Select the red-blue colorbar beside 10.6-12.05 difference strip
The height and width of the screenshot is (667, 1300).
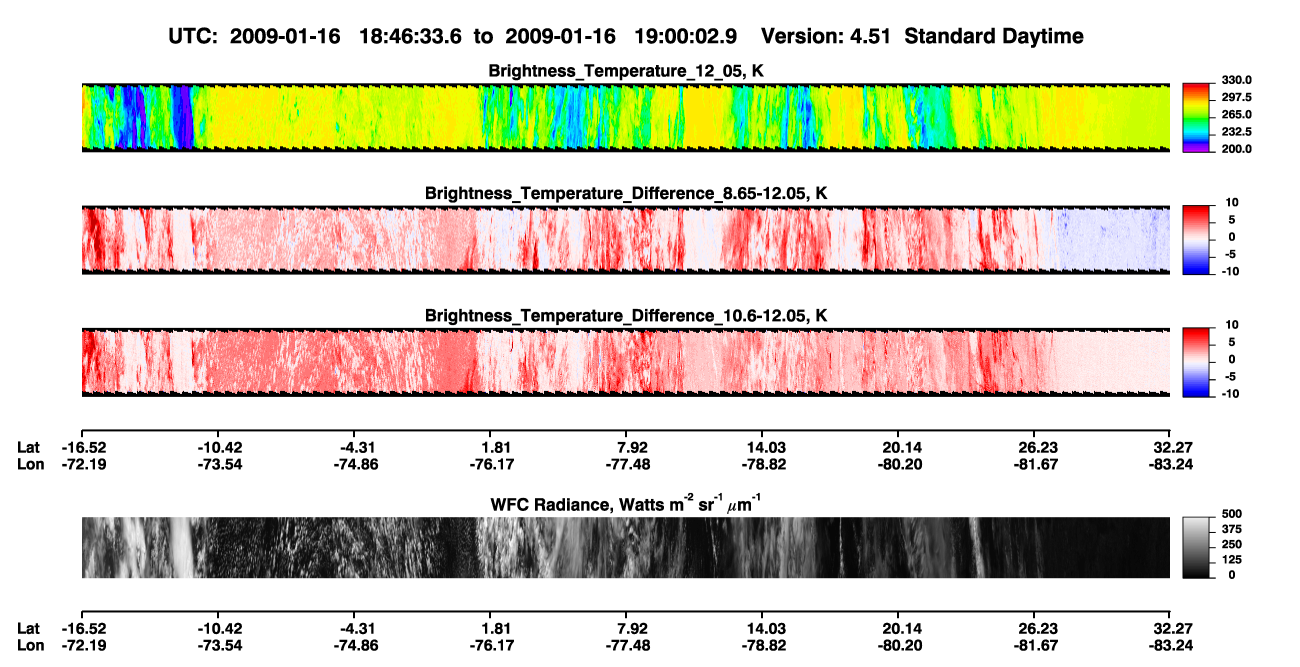click(x=1197, y=362)
